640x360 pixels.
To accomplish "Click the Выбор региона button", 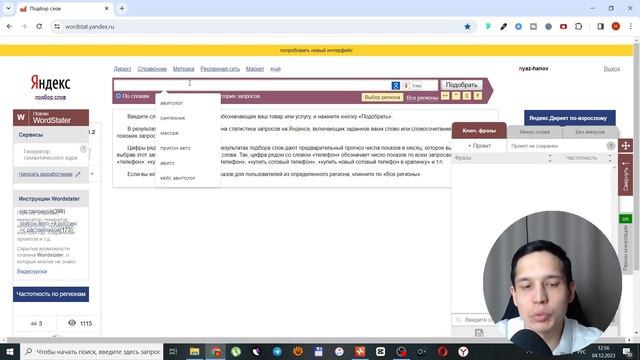I will point(382,97).
